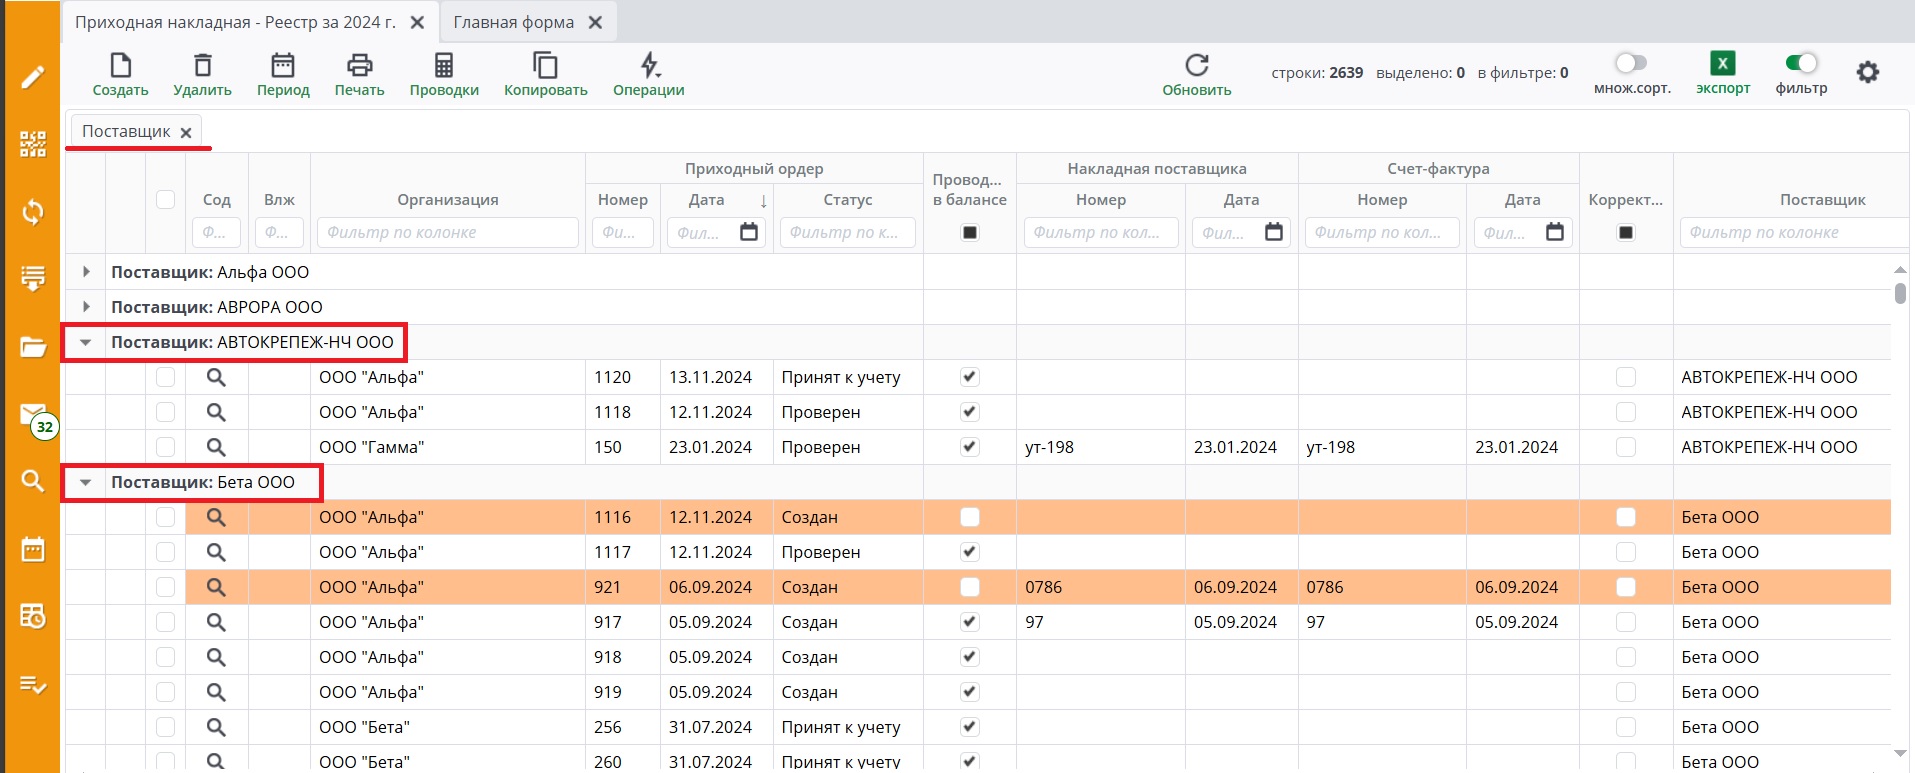Check the row checkbox for order 1120
The image size is (1915, 773).
point(166,377)
